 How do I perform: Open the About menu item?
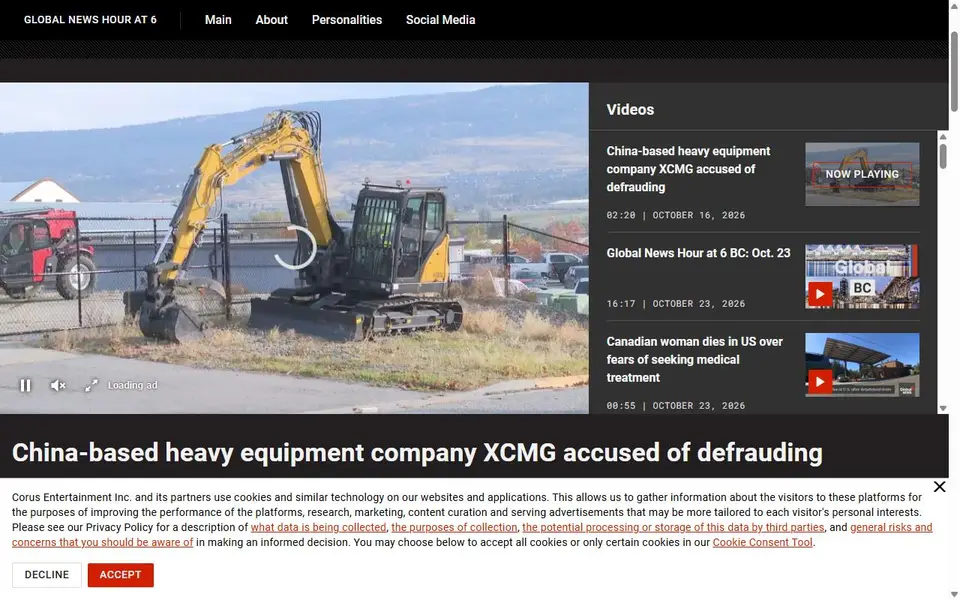tap(271, 20)
